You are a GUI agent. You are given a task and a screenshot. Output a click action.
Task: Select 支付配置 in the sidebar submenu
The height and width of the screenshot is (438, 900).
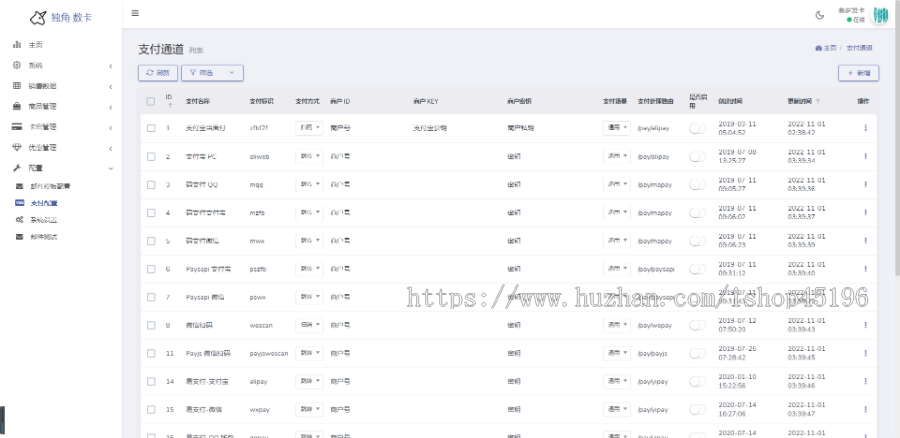pos(44,203)
